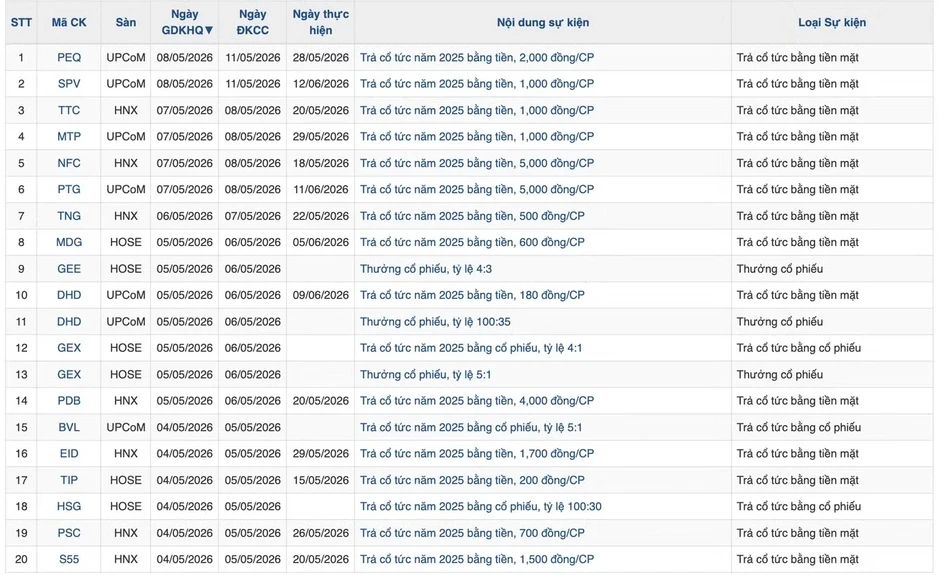Screen dimensions: 939x575
Task: Click the Nội dung sự kiện column header
Action: click(x=543, y=22)
